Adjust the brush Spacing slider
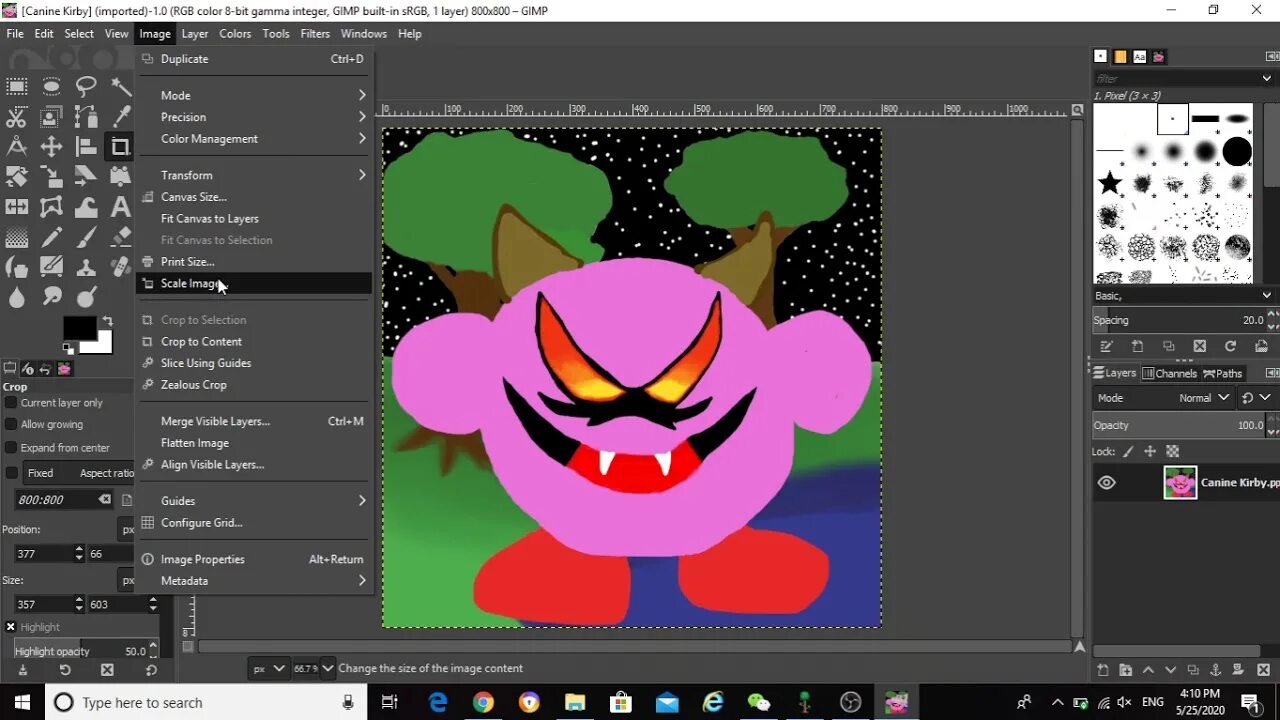This screenshot has height=720, width=1280. (1178, 320)
